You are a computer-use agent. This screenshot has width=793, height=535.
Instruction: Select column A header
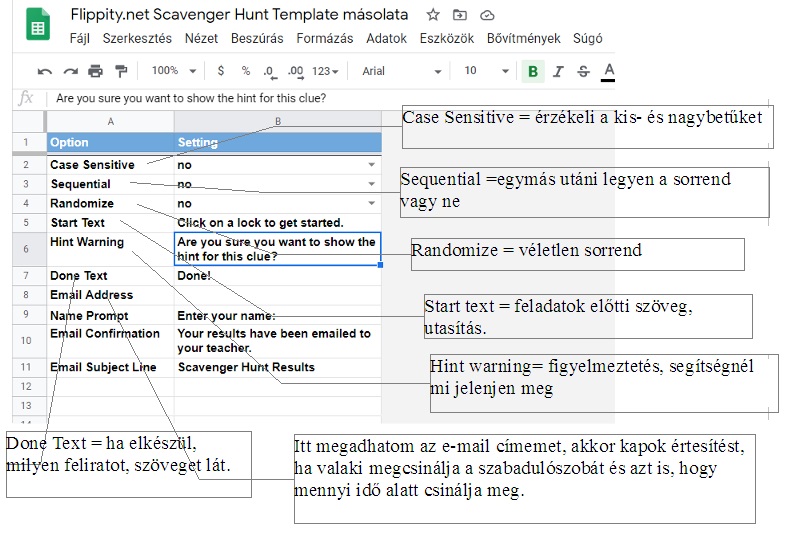click(110, 121)
